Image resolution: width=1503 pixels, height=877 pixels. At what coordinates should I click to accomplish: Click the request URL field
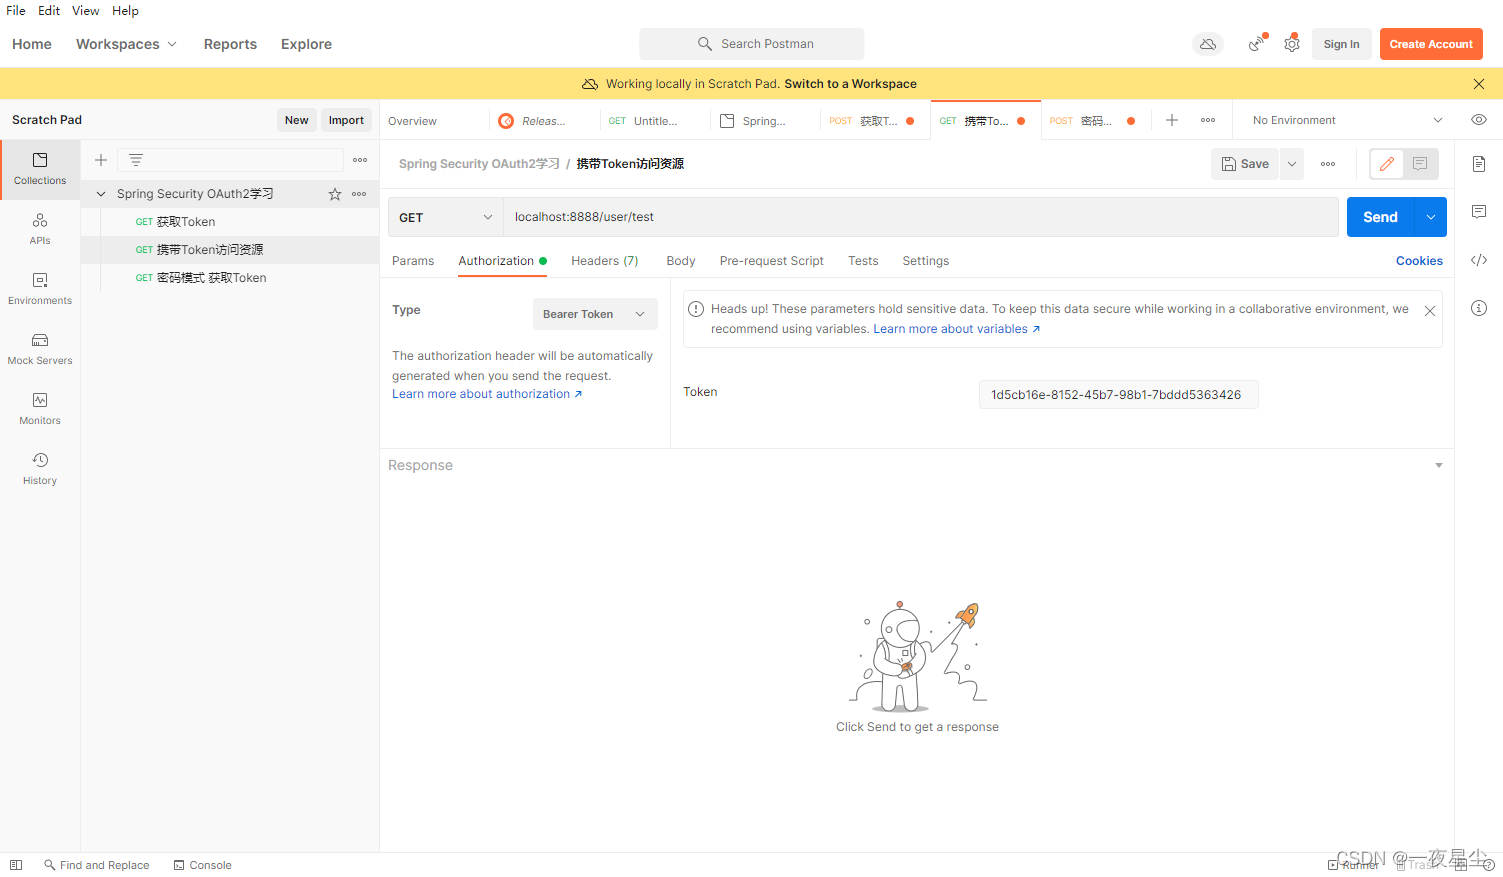click(x=920, y=217)
